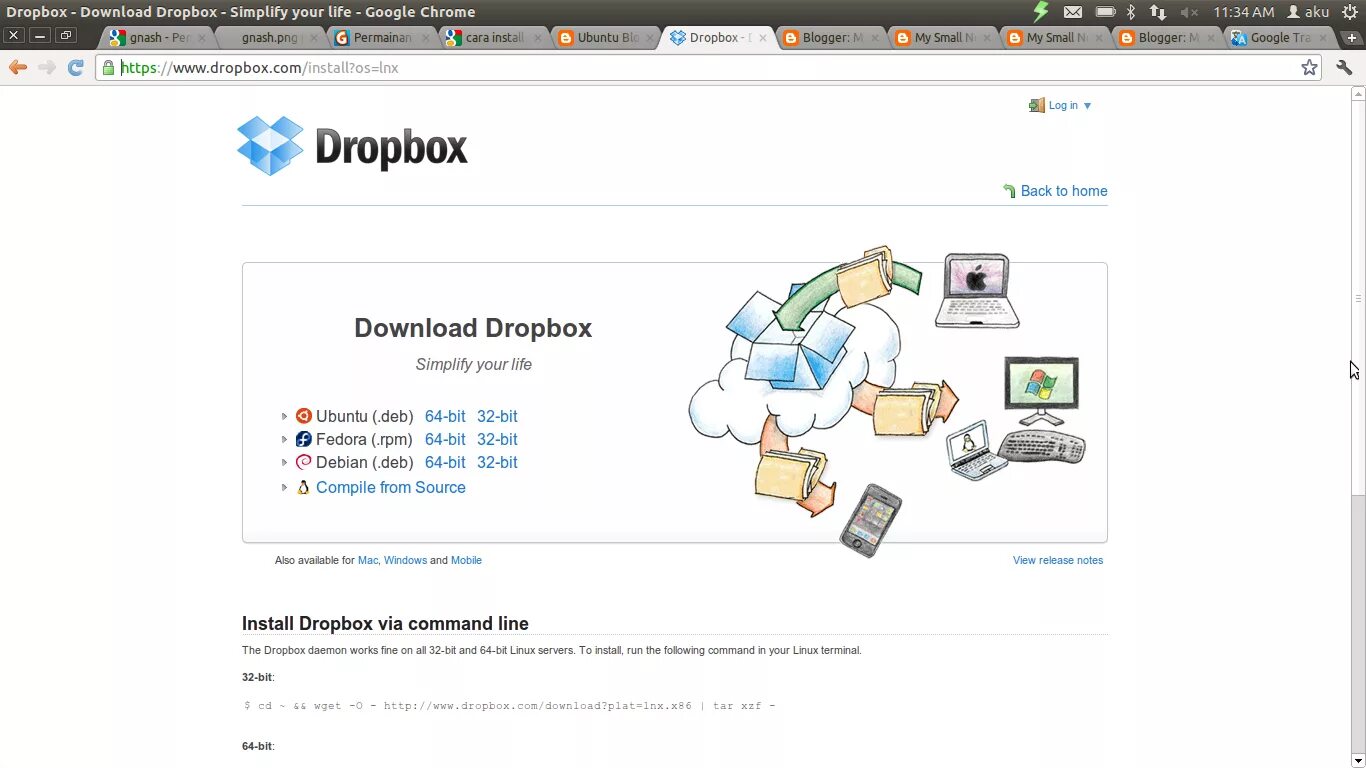This screenshot has height=768, width=1366.
Task: Open the power status lightning indicator
Action: (1041, 12)
